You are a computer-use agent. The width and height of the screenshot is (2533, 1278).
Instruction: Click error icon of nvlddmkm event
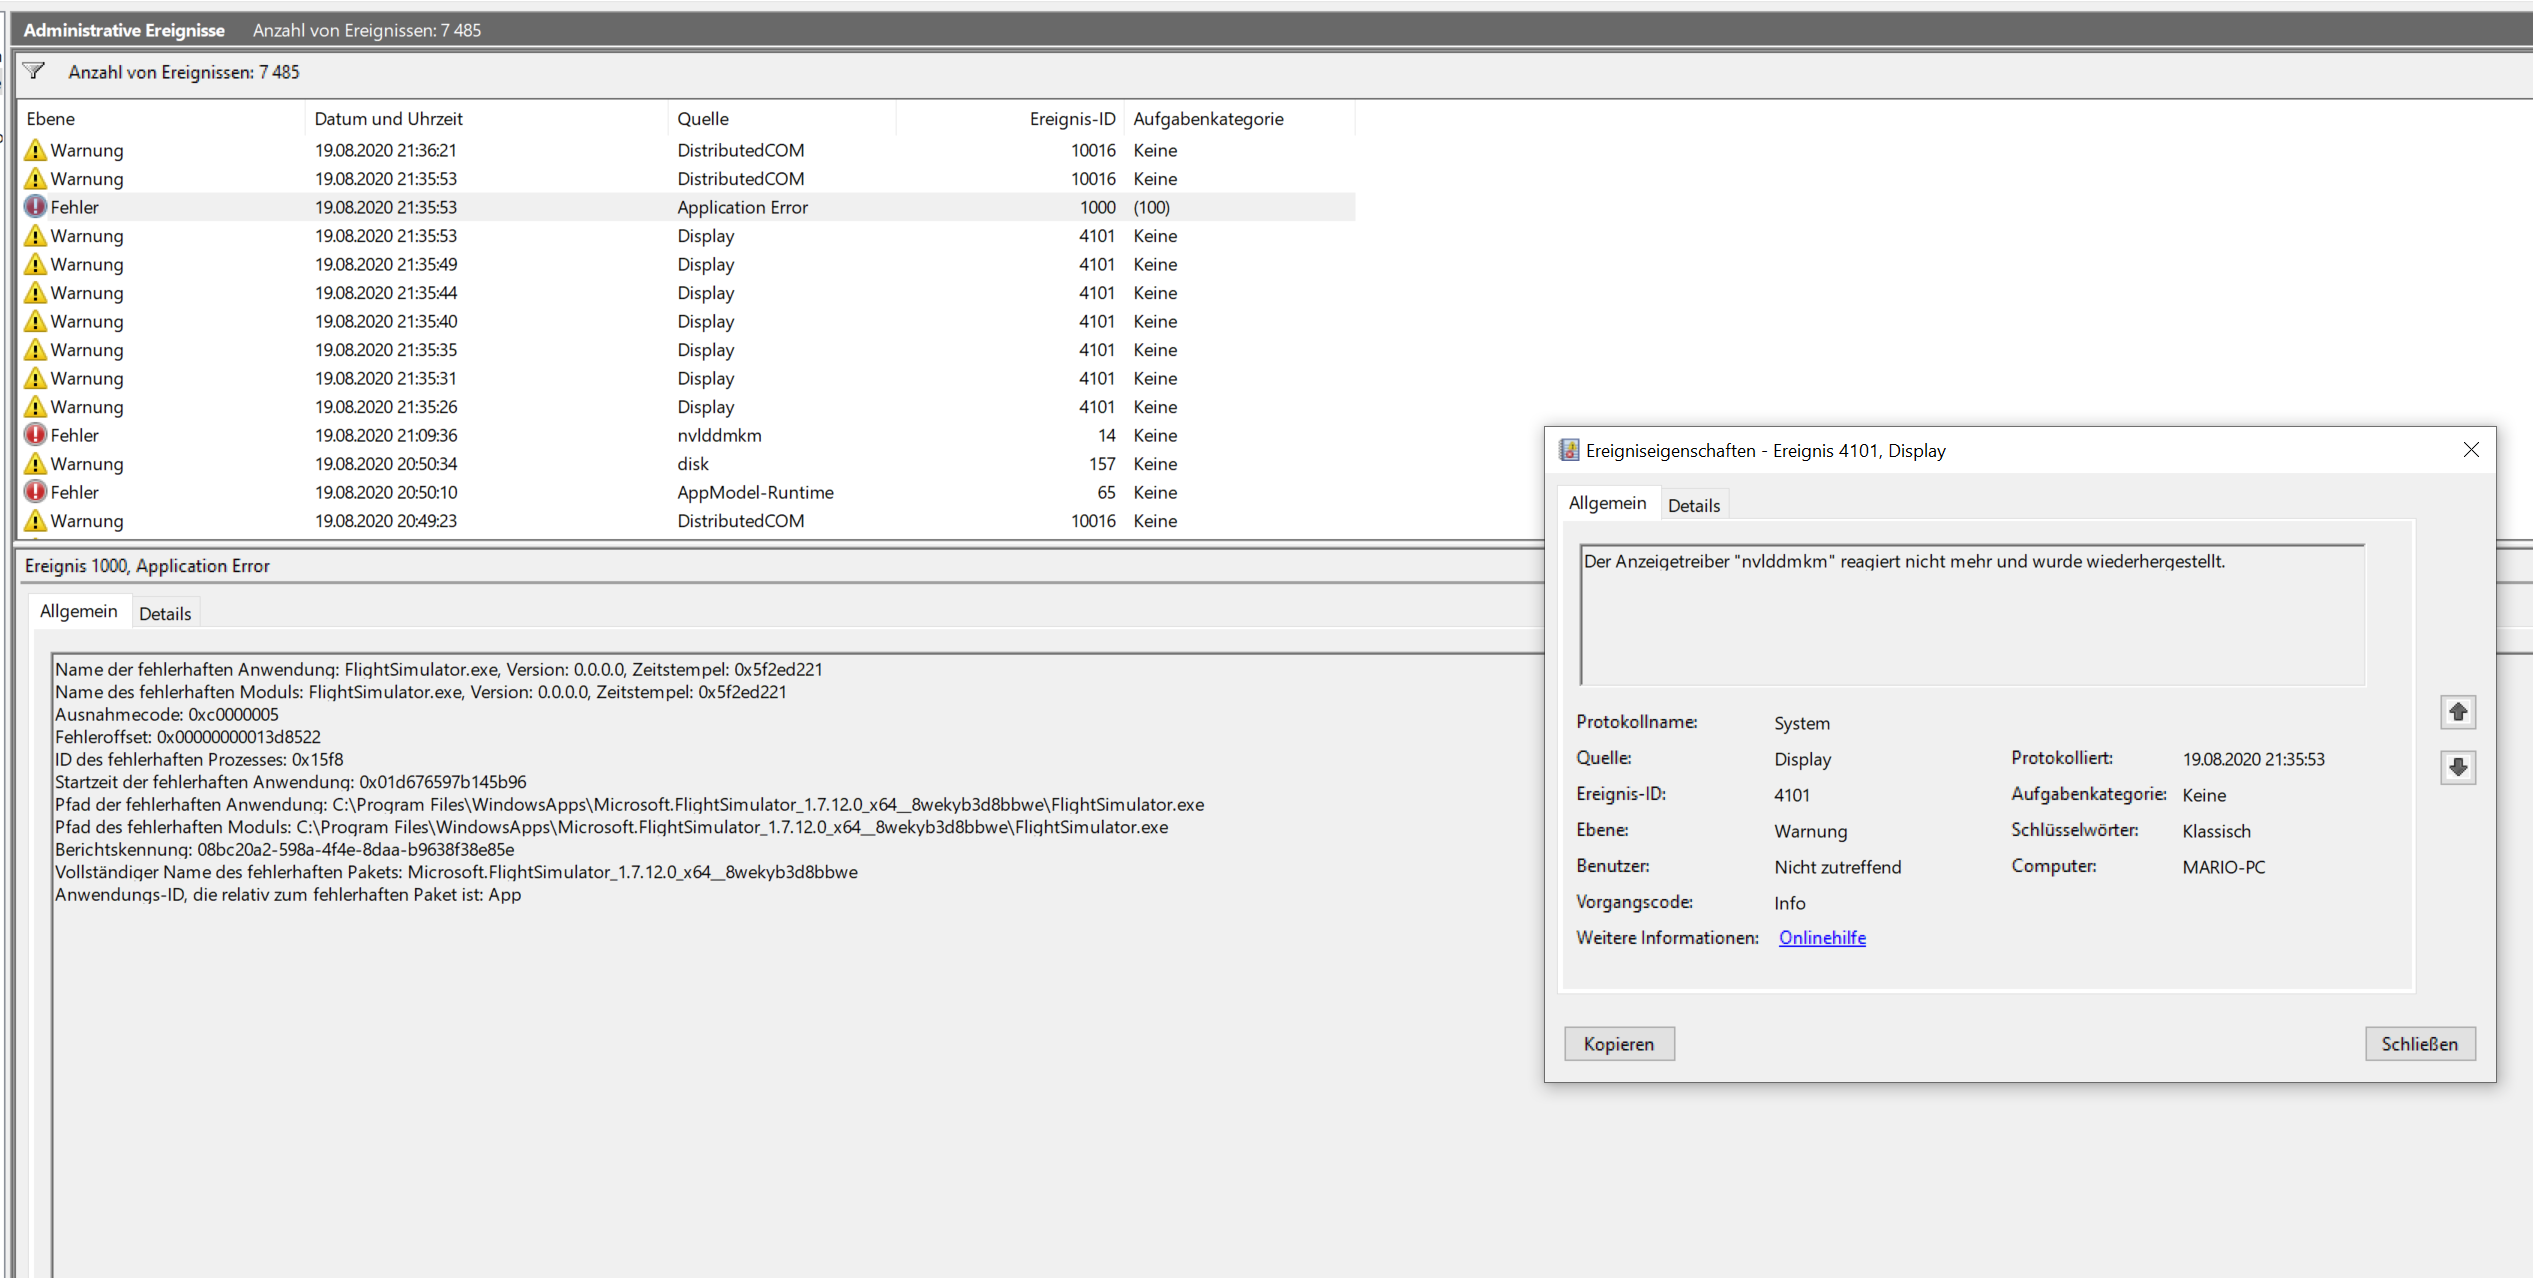(x=35, y=435)
